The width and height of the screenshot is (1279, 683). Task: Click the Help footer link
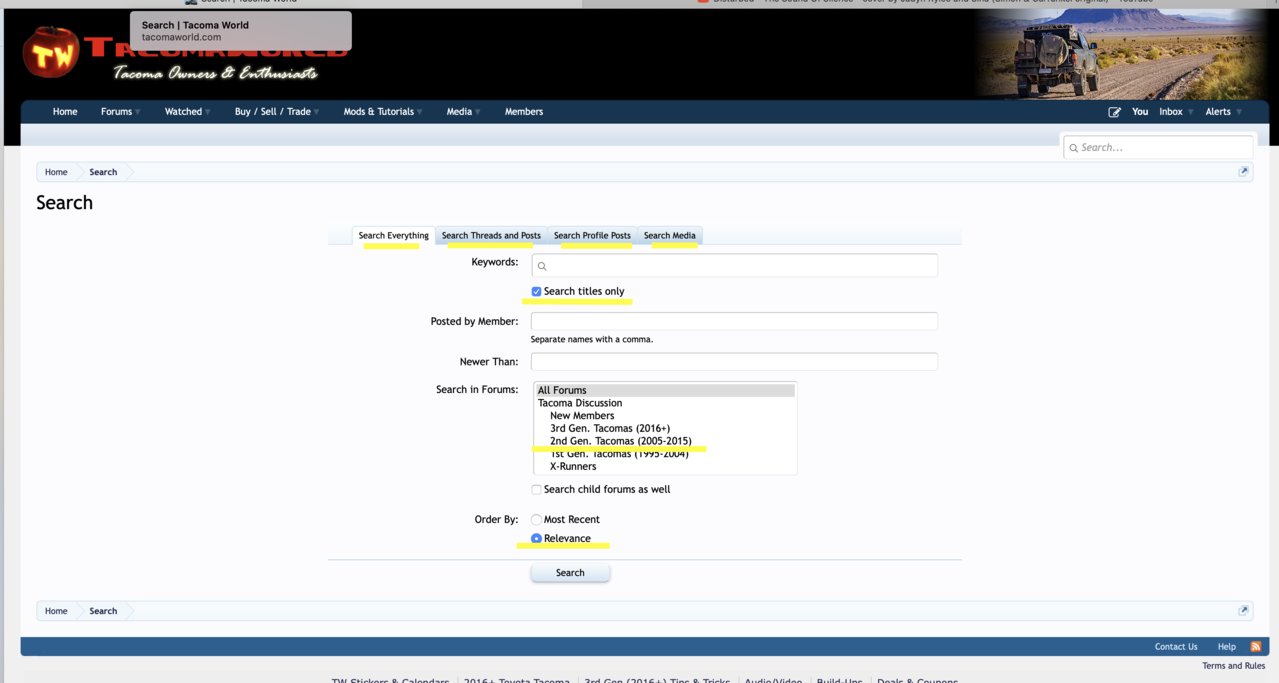(1227, 647)
